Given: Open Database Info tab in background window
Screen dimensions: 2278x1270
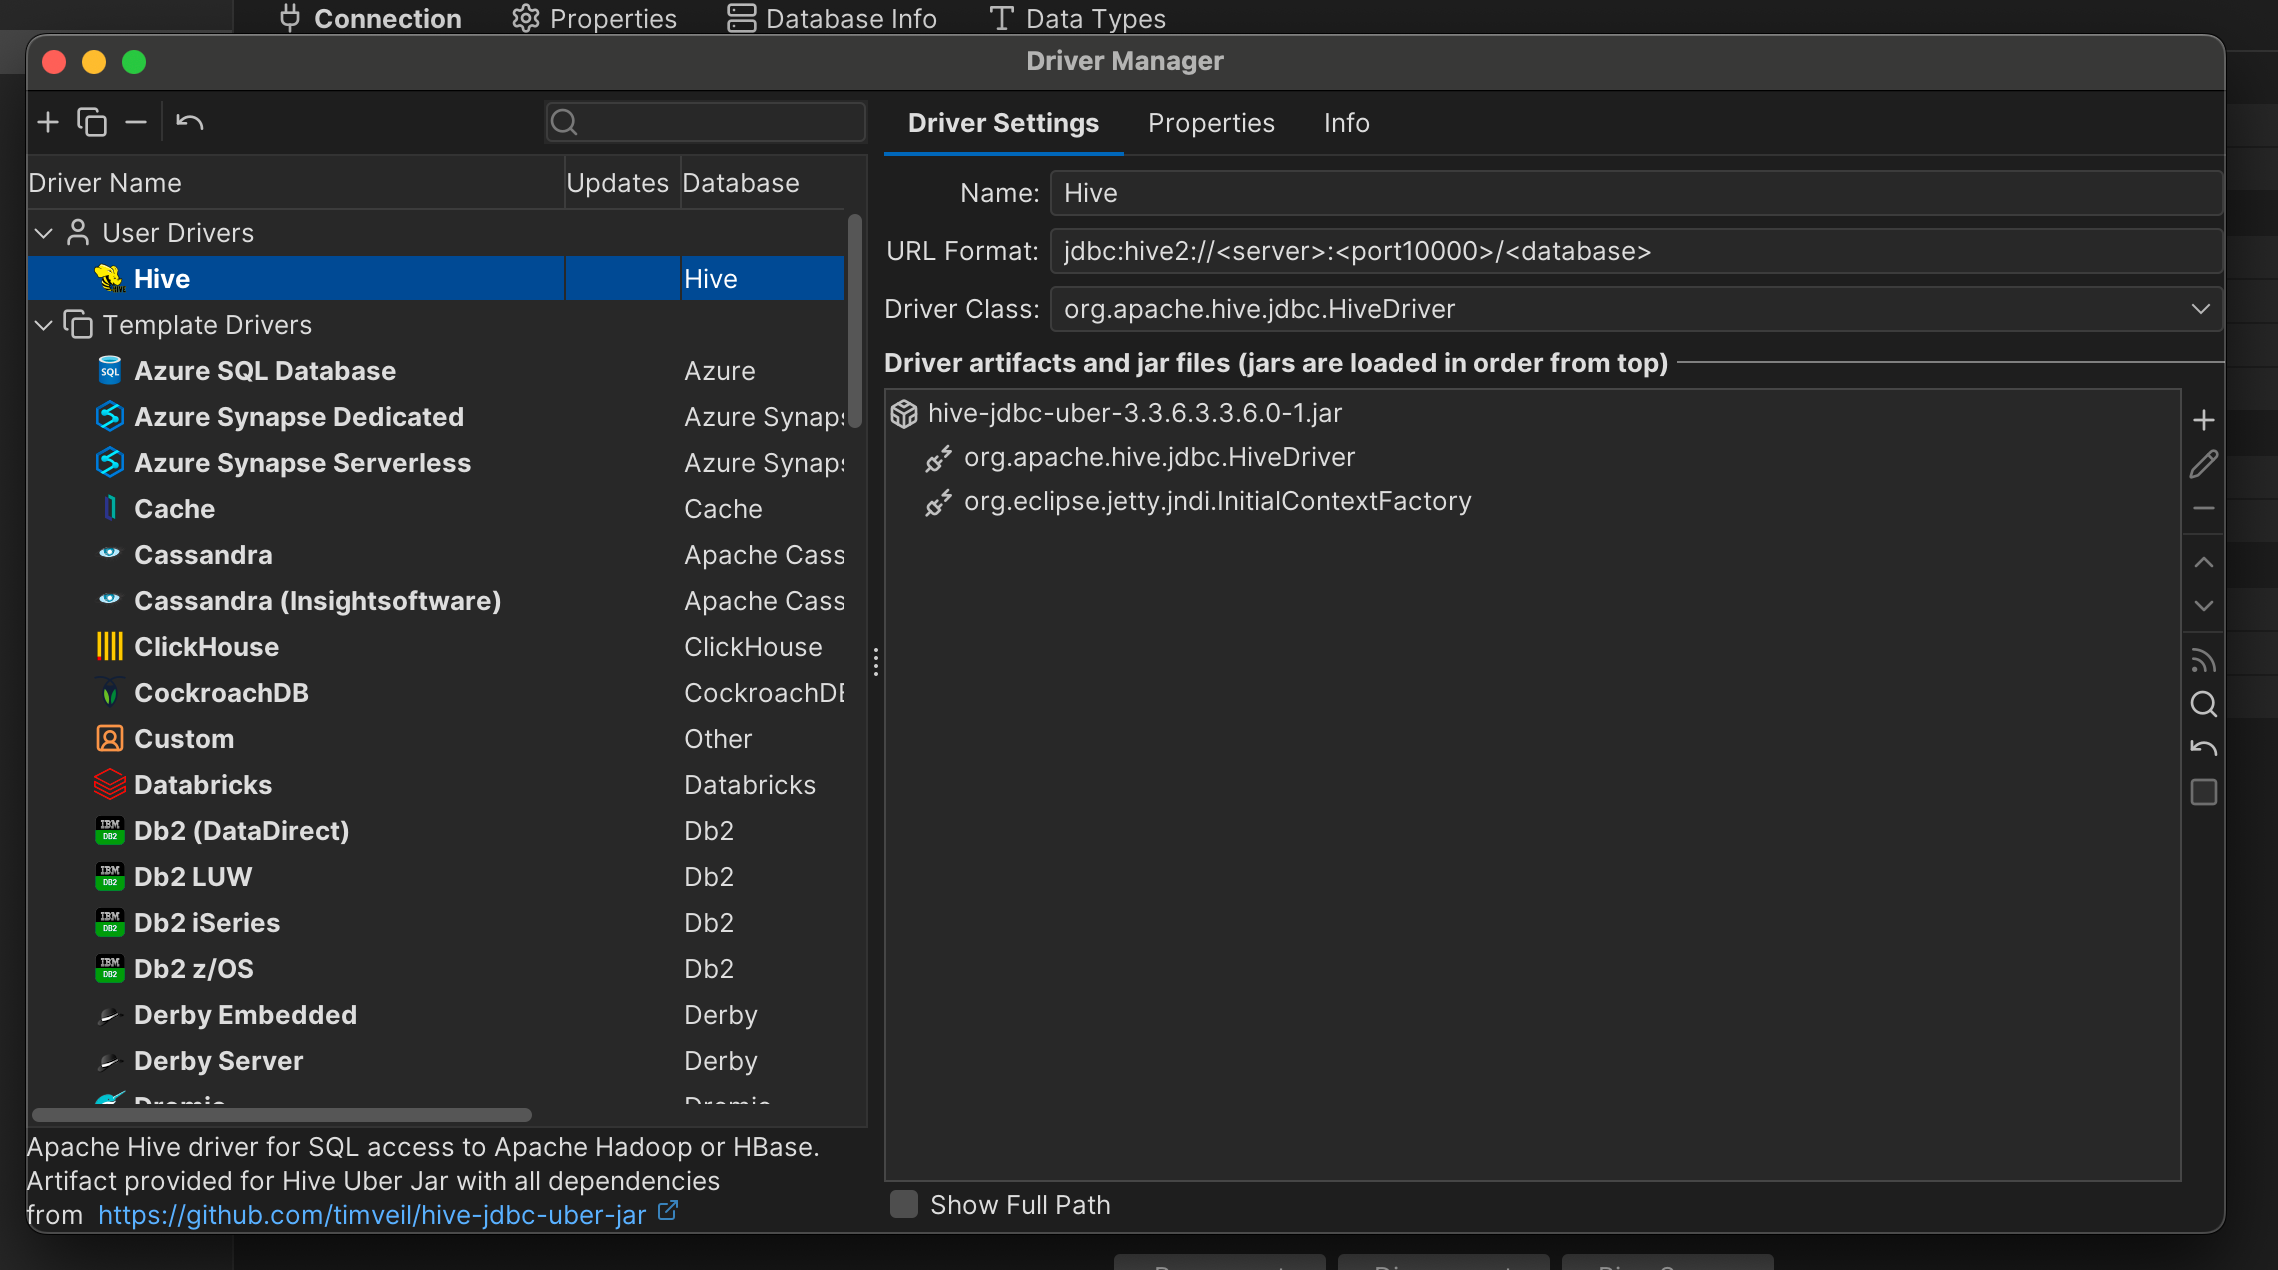Looking at the screenshot, I should tap(832, 18).
